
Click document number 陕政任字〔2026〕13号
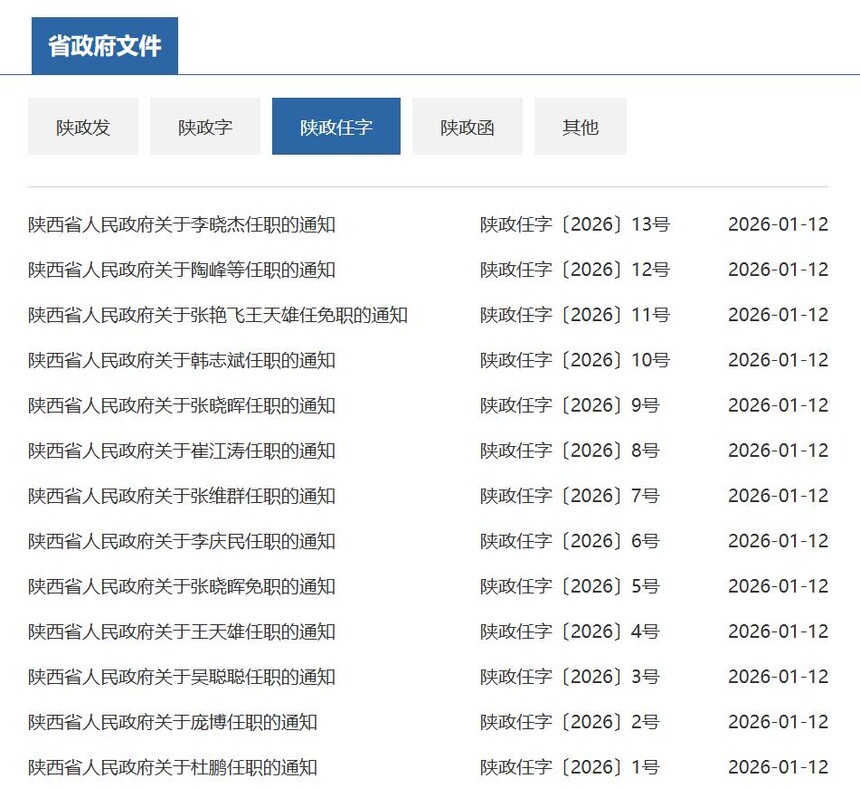[574, 224]
